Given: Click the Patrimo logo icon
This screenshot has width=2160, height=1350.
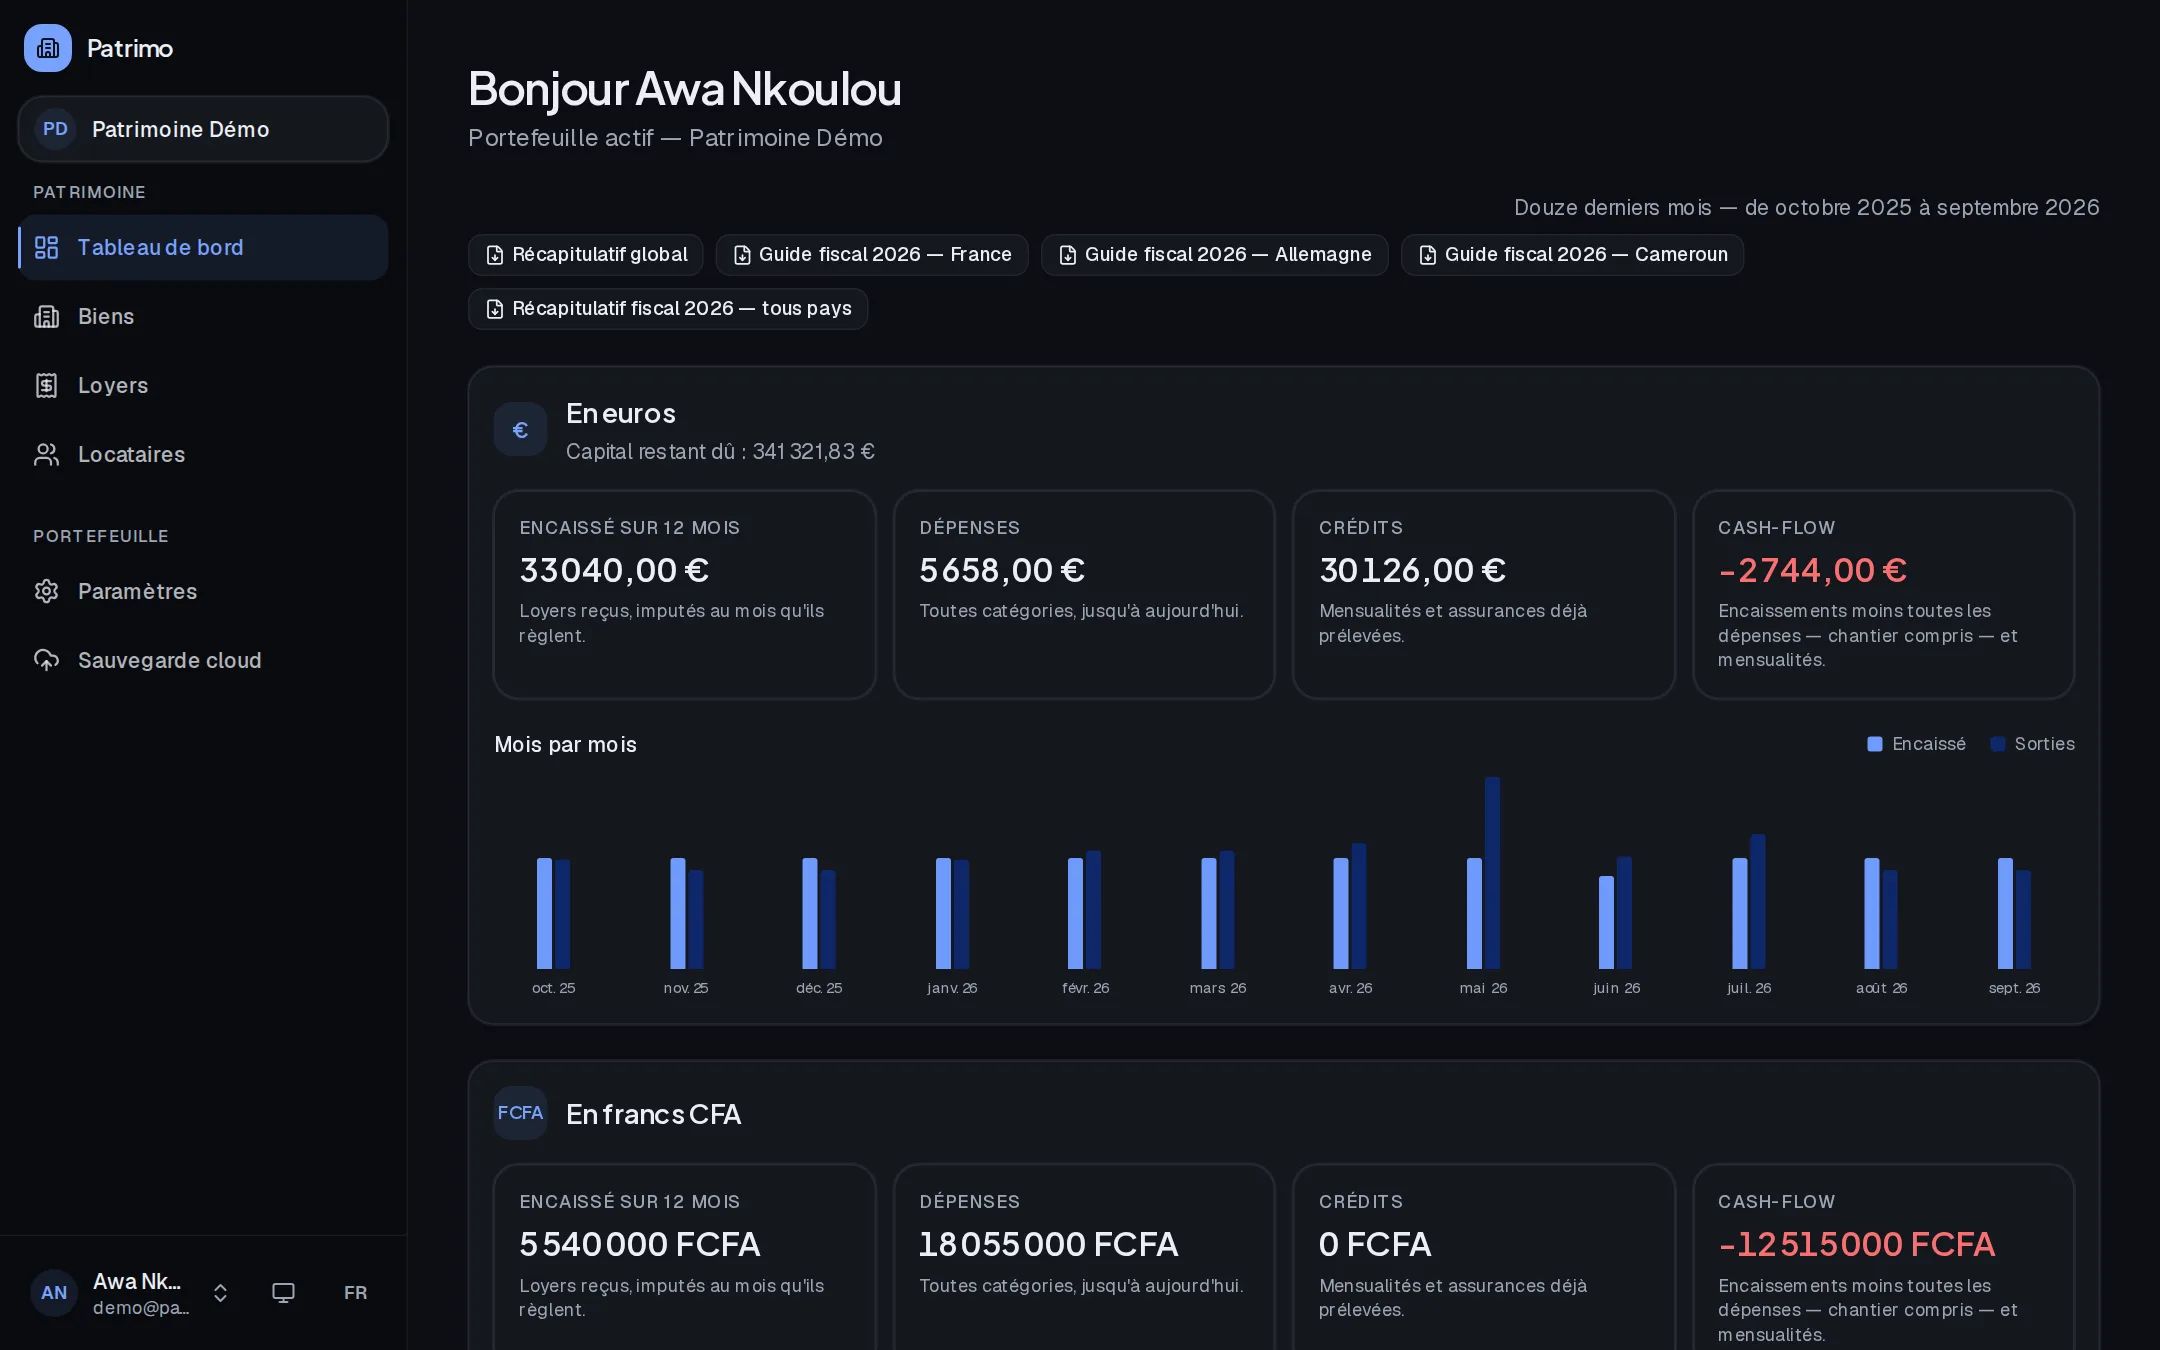Looking at the screenshot, I should [x=48, y=48].
